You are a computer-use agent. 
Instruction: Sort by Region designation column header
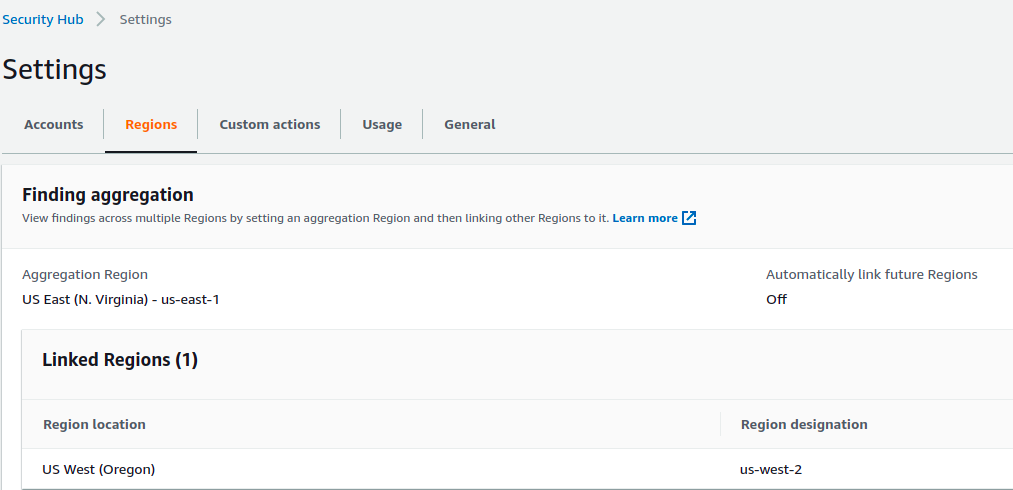[804, 424]
